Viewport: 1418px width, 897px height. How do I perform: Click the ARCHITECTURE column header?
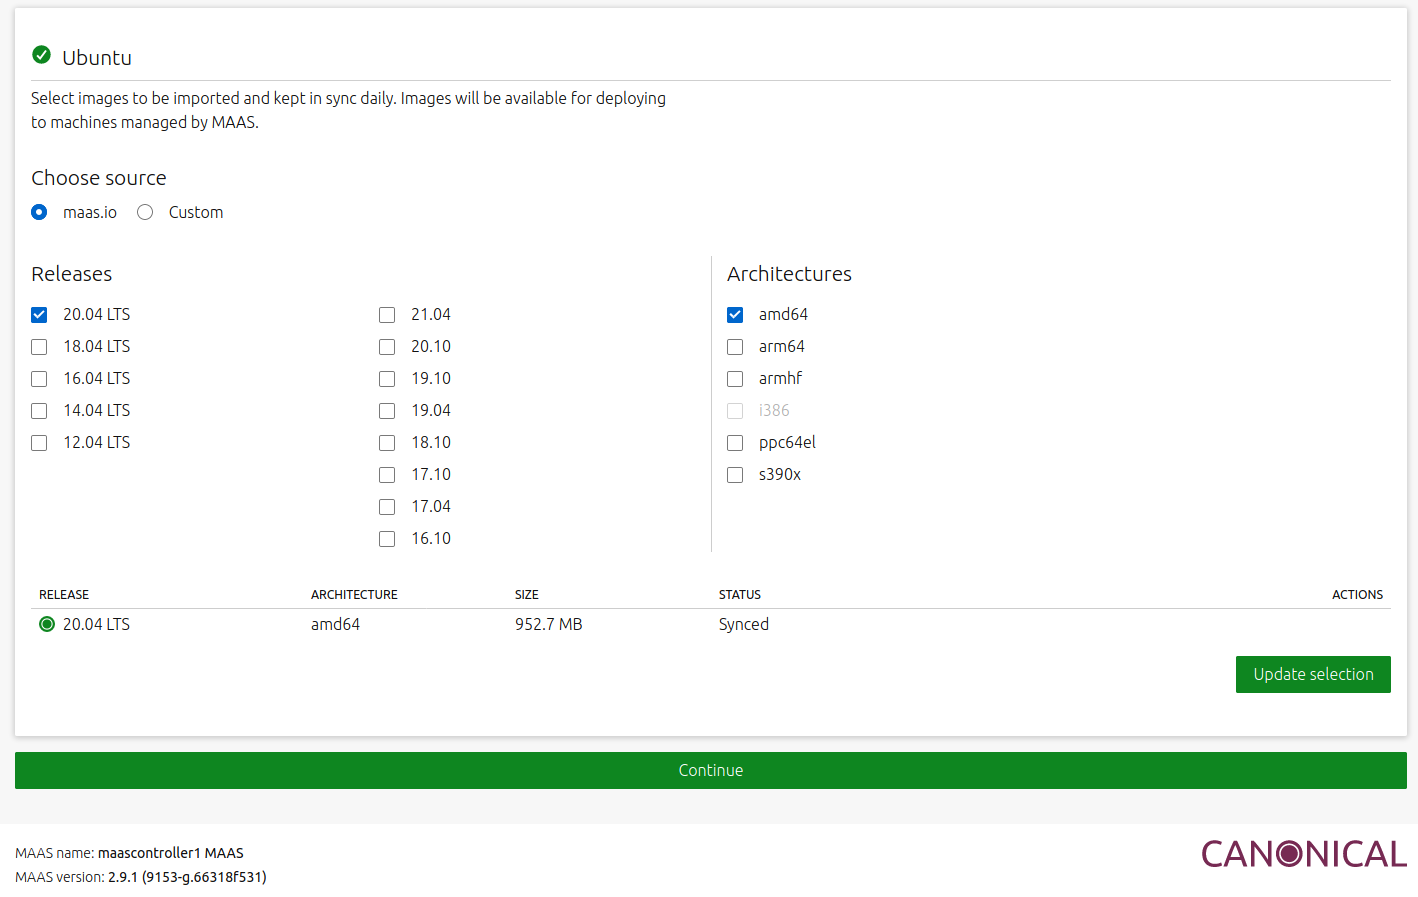tap(354, 594)
